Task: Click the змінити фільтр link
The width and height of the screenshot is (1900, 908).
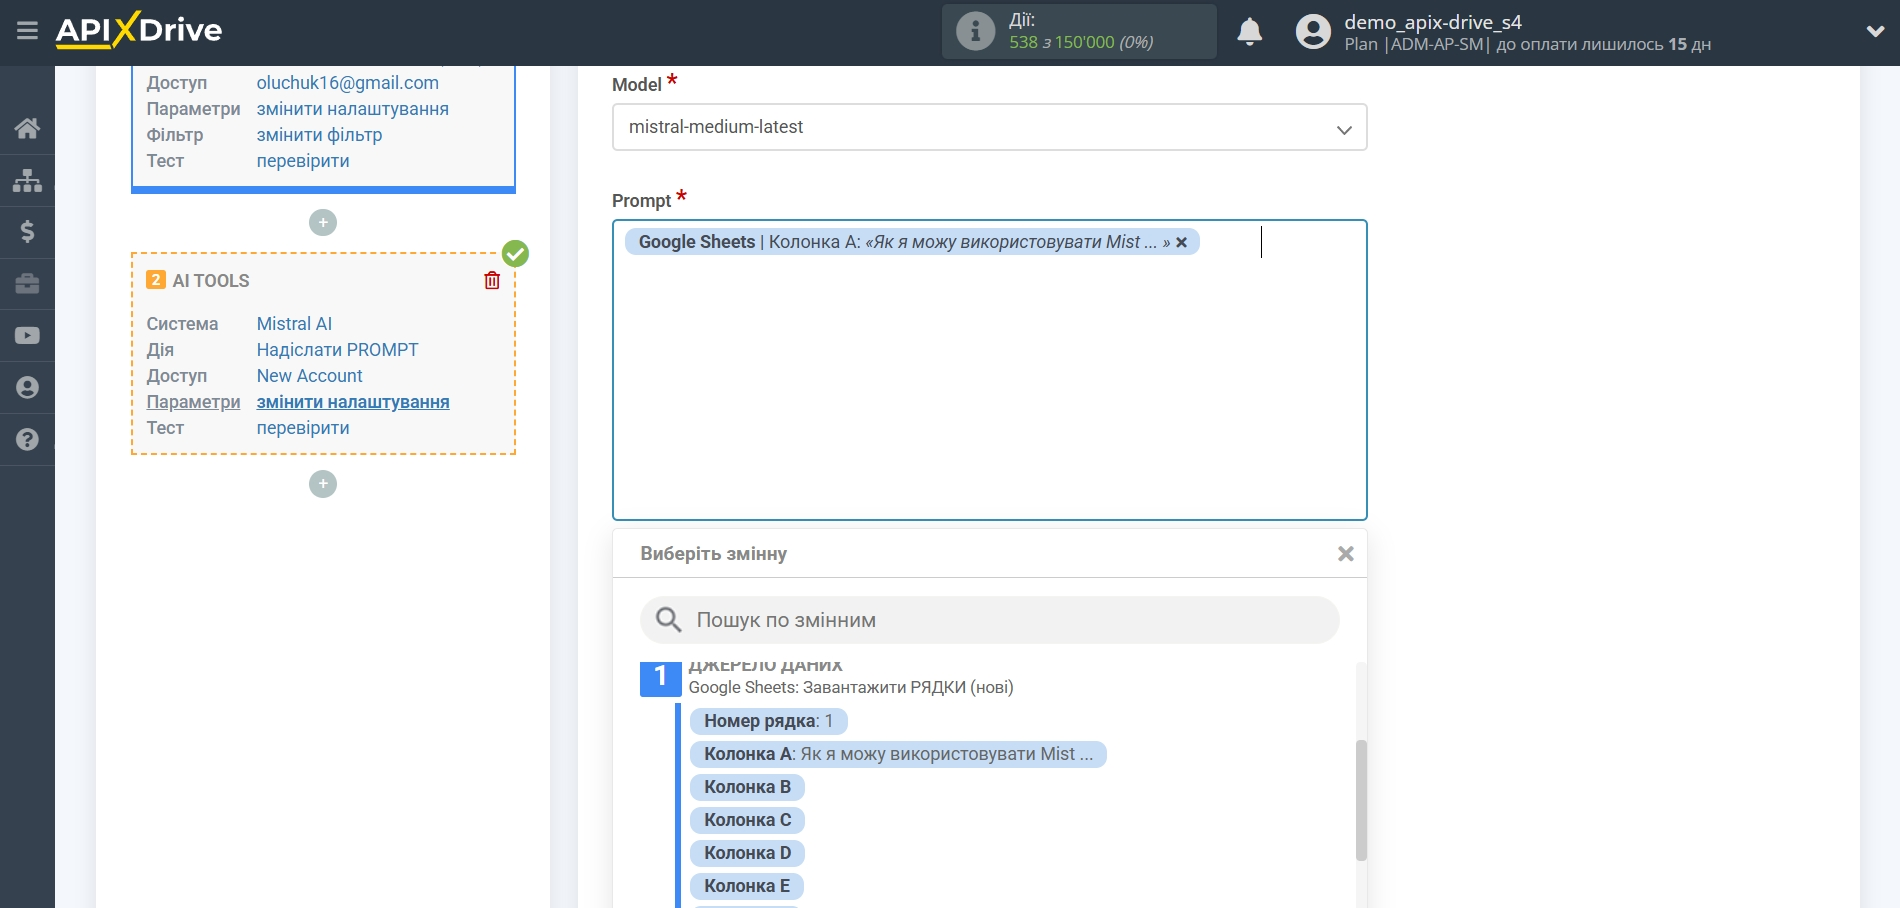Action: click(x=319, y=135)
